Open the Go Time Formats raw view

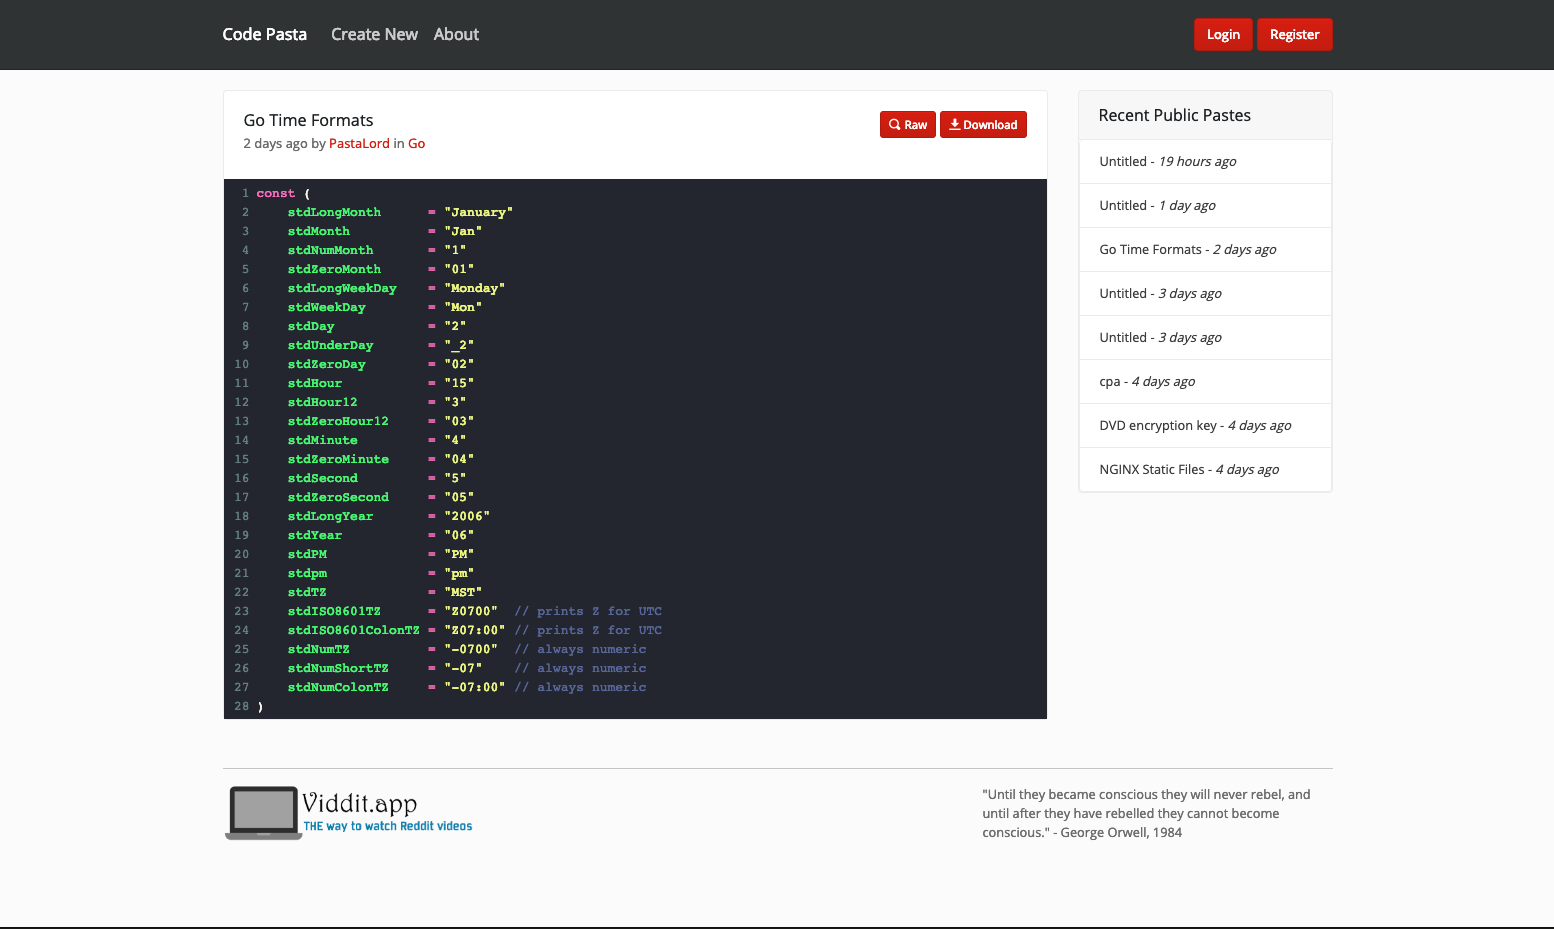[907, 124]
